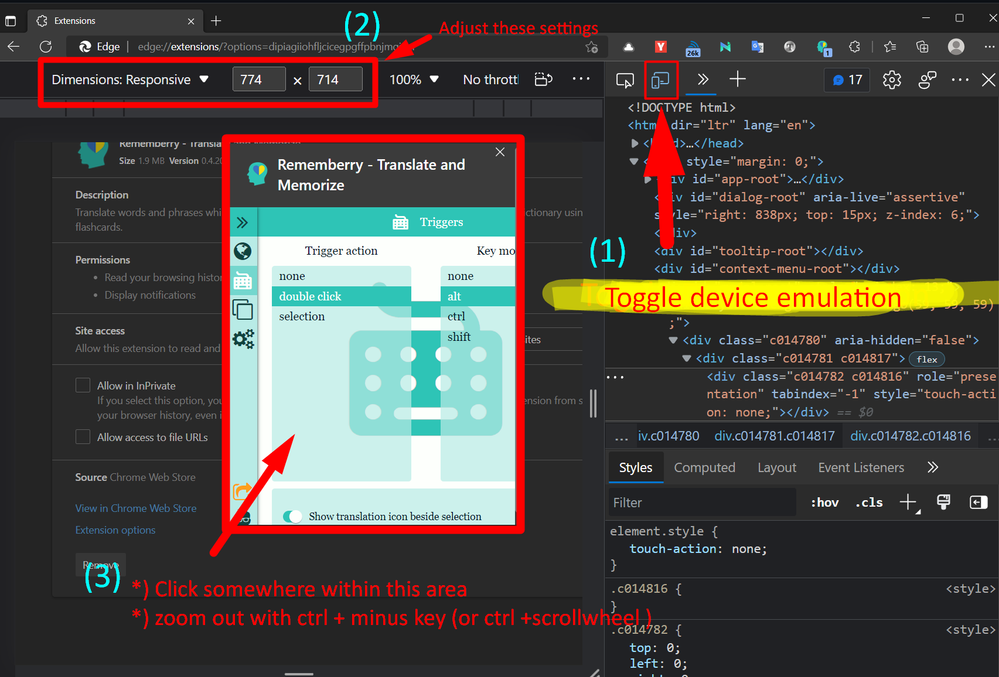Open the globe languages section in Rememberry
This screenshot has width=999, height=677.
(x=243, y=252)
